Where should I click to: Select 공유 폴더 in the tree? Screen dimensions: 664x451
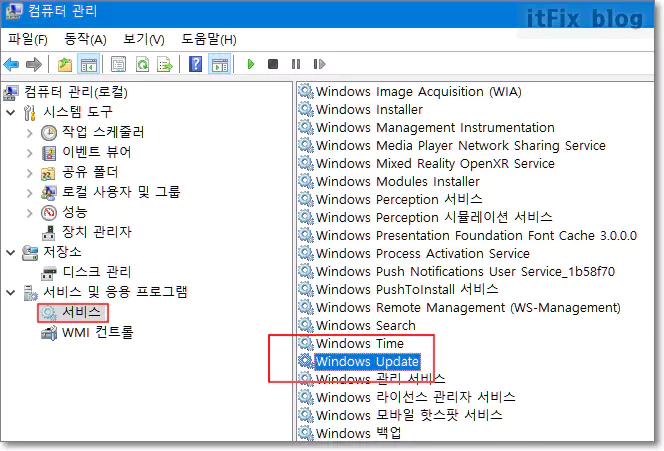90,172
